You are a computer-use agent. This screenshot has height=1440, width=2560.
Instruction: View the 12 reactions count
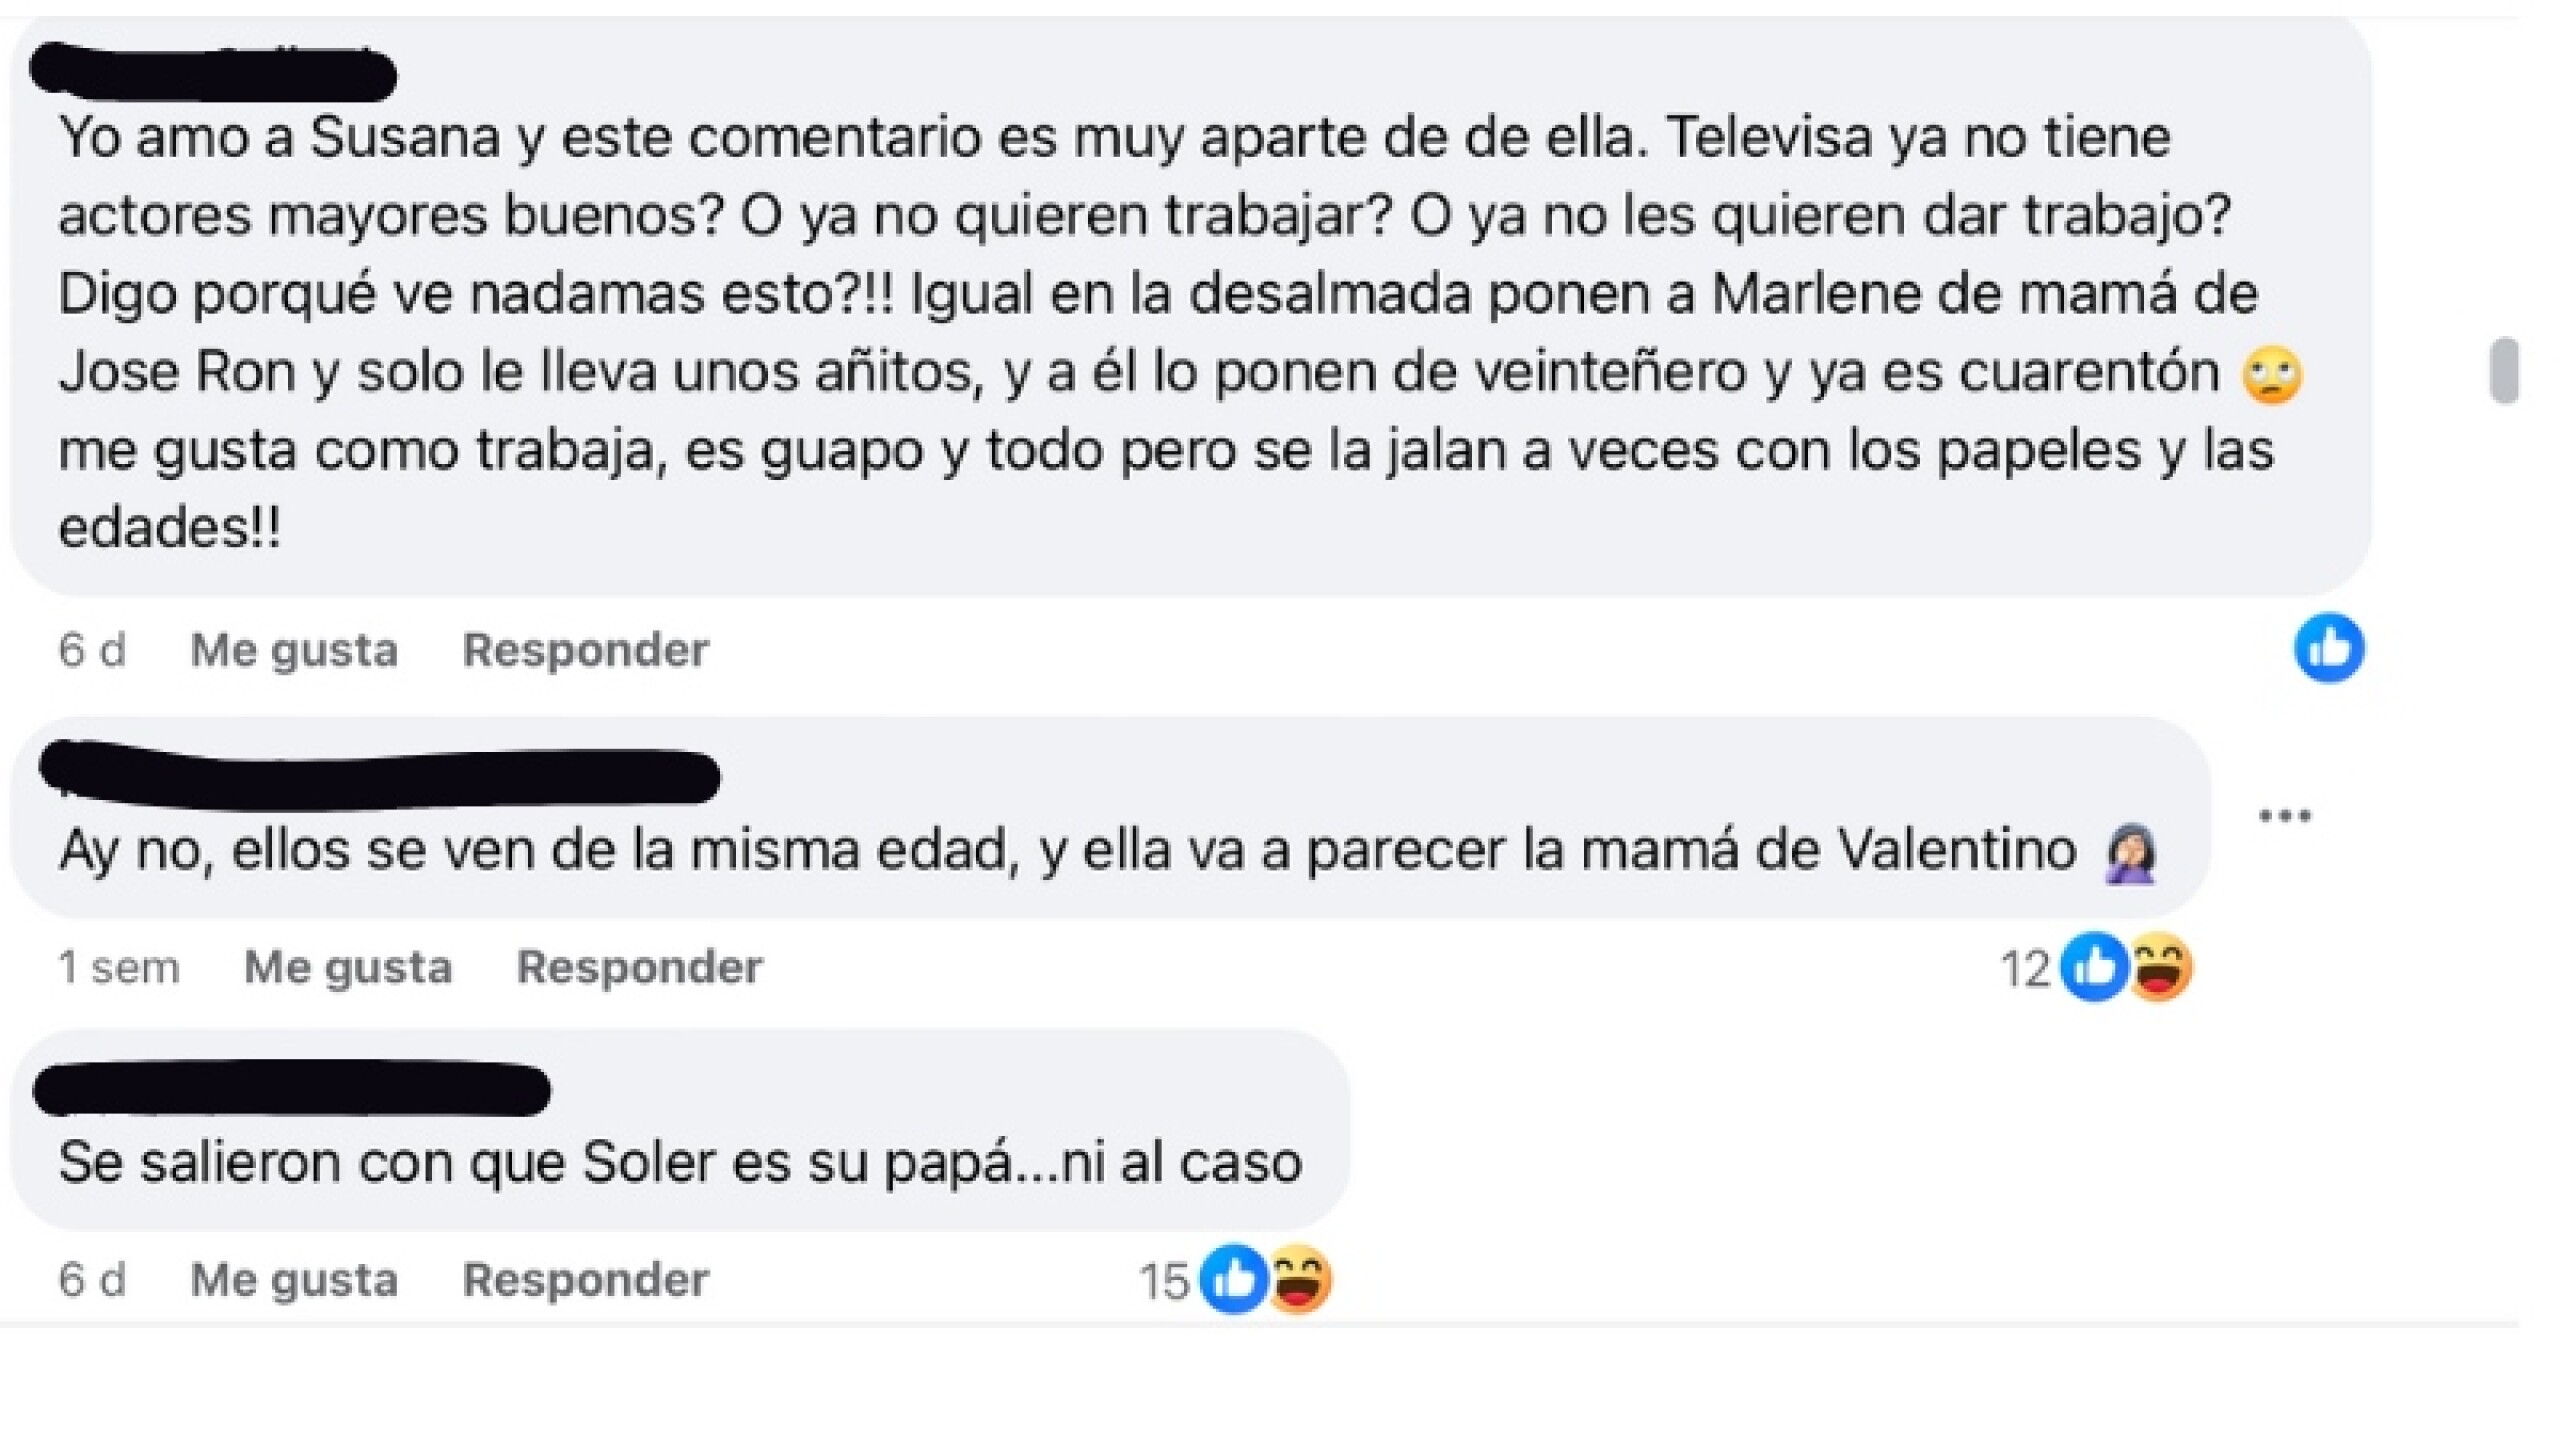tap(2025, 968)
